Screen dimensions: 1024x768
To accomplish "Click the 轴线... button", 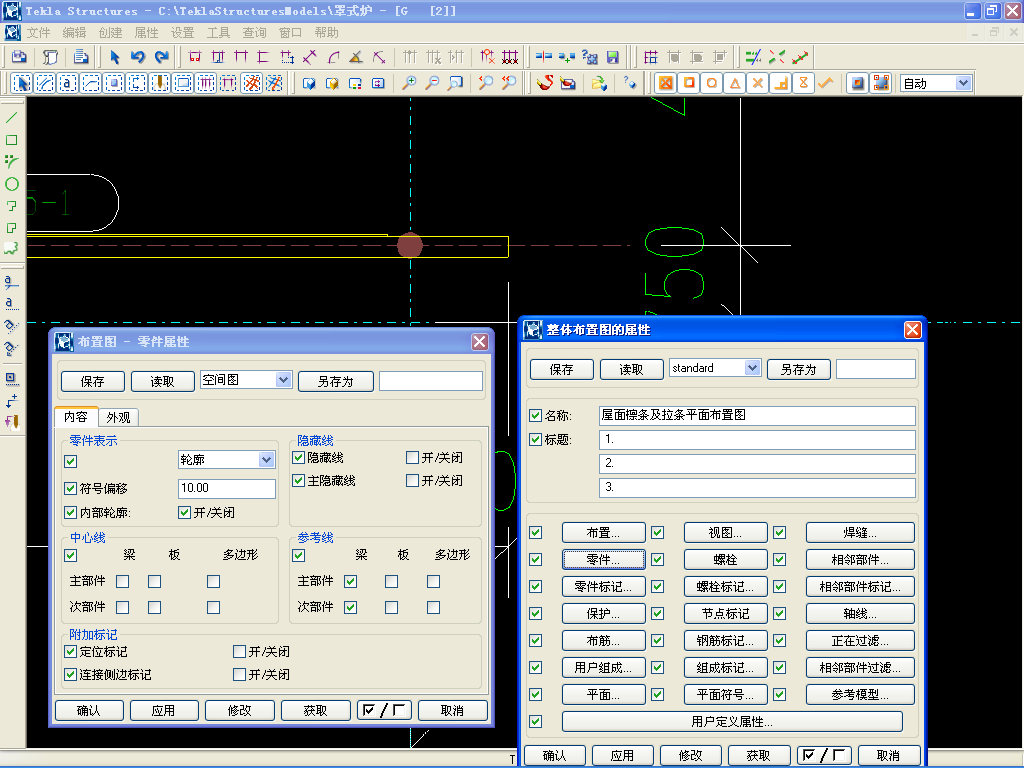I will (860, 613).
